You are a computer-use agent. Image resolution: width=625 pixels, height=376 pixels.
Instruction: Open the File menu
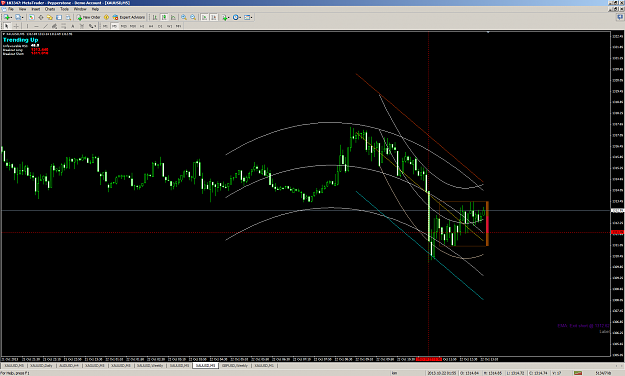pos(11,9)
